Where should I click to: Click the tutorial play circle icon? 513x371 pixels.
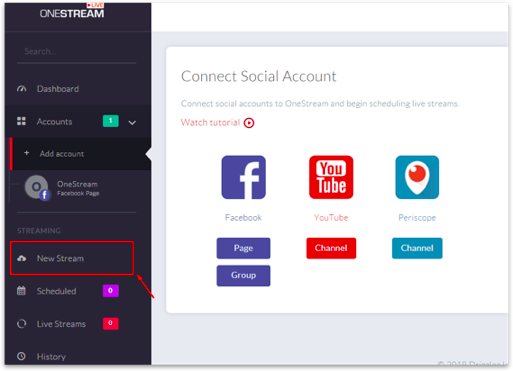249,123
